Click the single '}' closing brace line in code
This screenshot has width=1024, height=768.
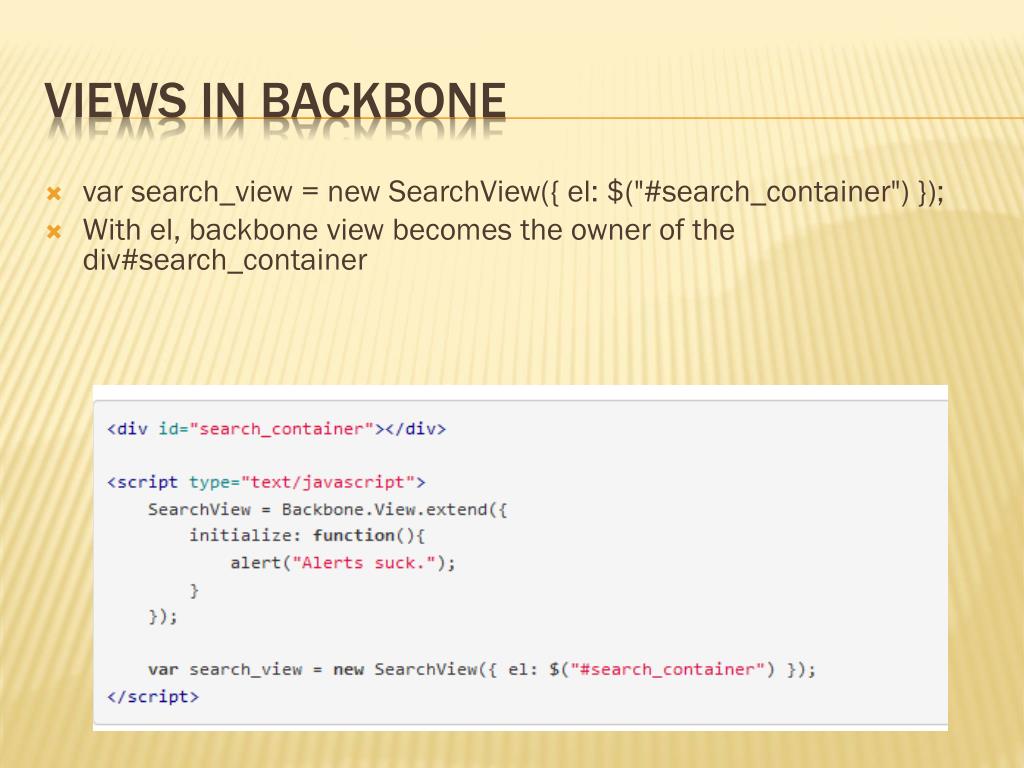(194, 590)
